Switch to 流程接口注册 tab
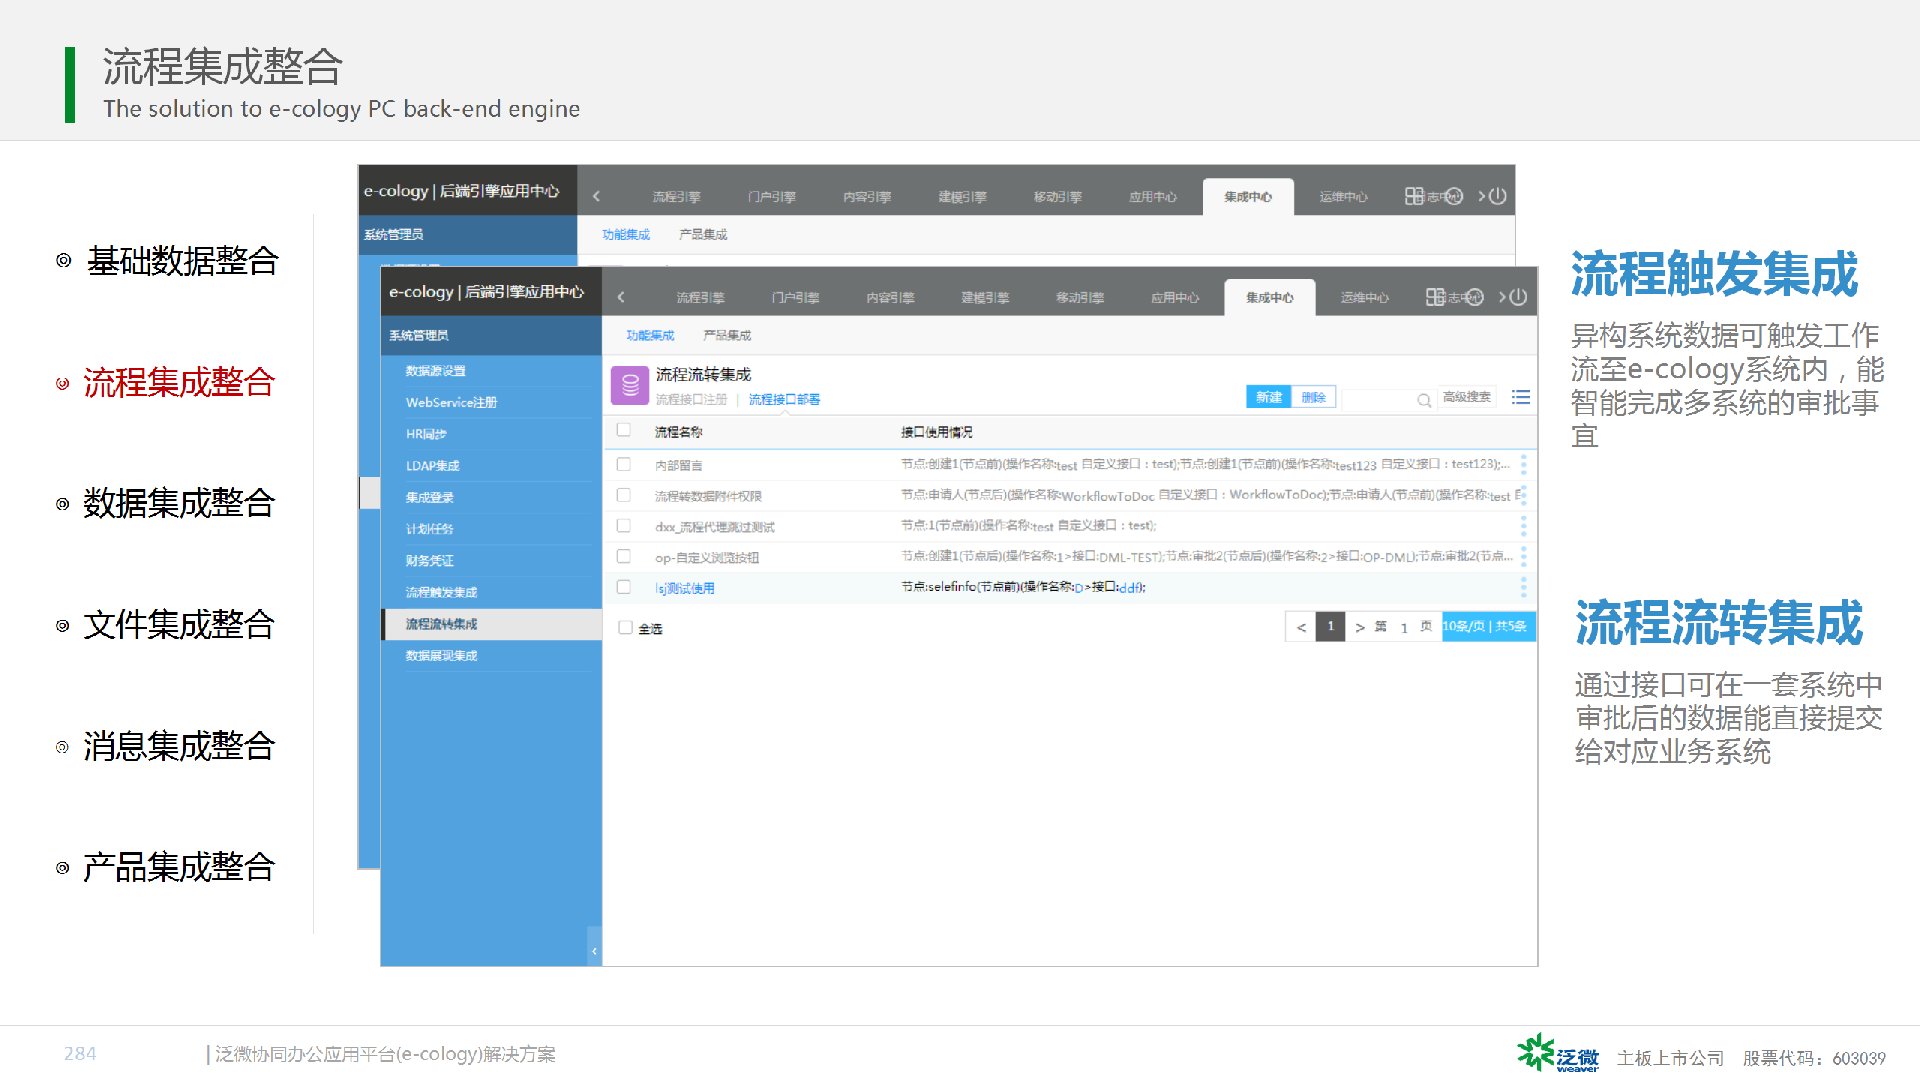The image size is (1920, 1080). pyautogui.click(x=691, y=399)
